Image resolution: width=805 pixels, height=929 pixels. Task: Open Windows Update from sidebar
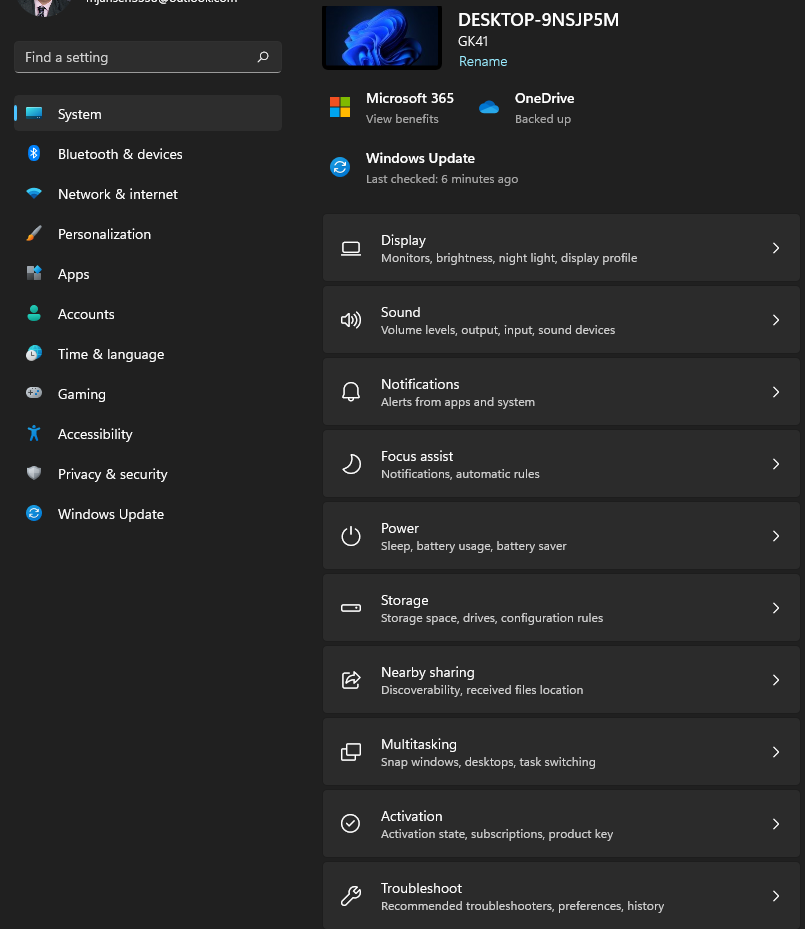click(147, 514)
